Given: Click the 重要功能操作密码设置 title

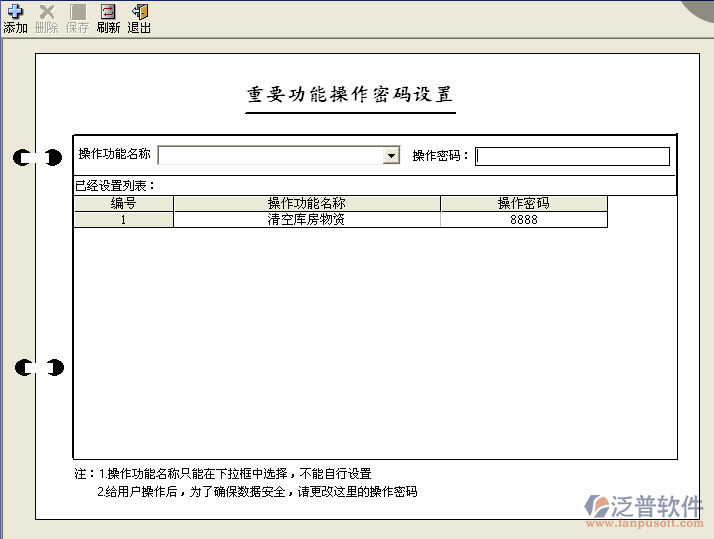Looking at the screenshot, I should [350, 95].
